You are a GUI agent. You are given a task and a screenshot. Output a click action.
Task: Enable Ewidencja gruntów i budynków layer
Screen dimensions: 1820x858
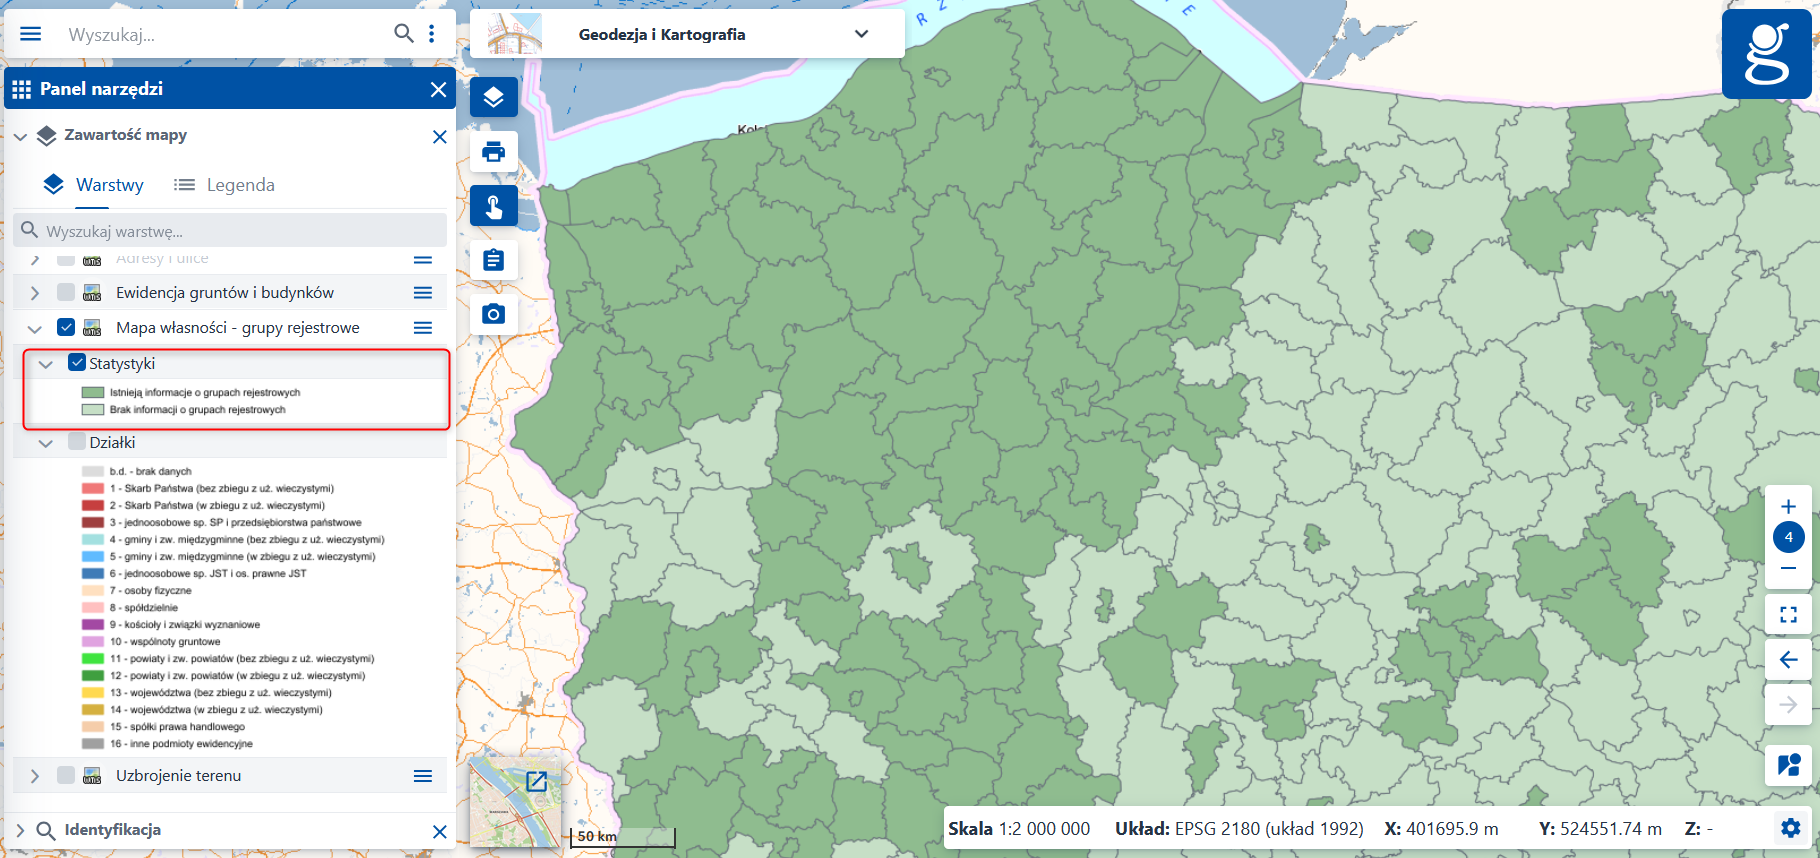click(66, 292)
